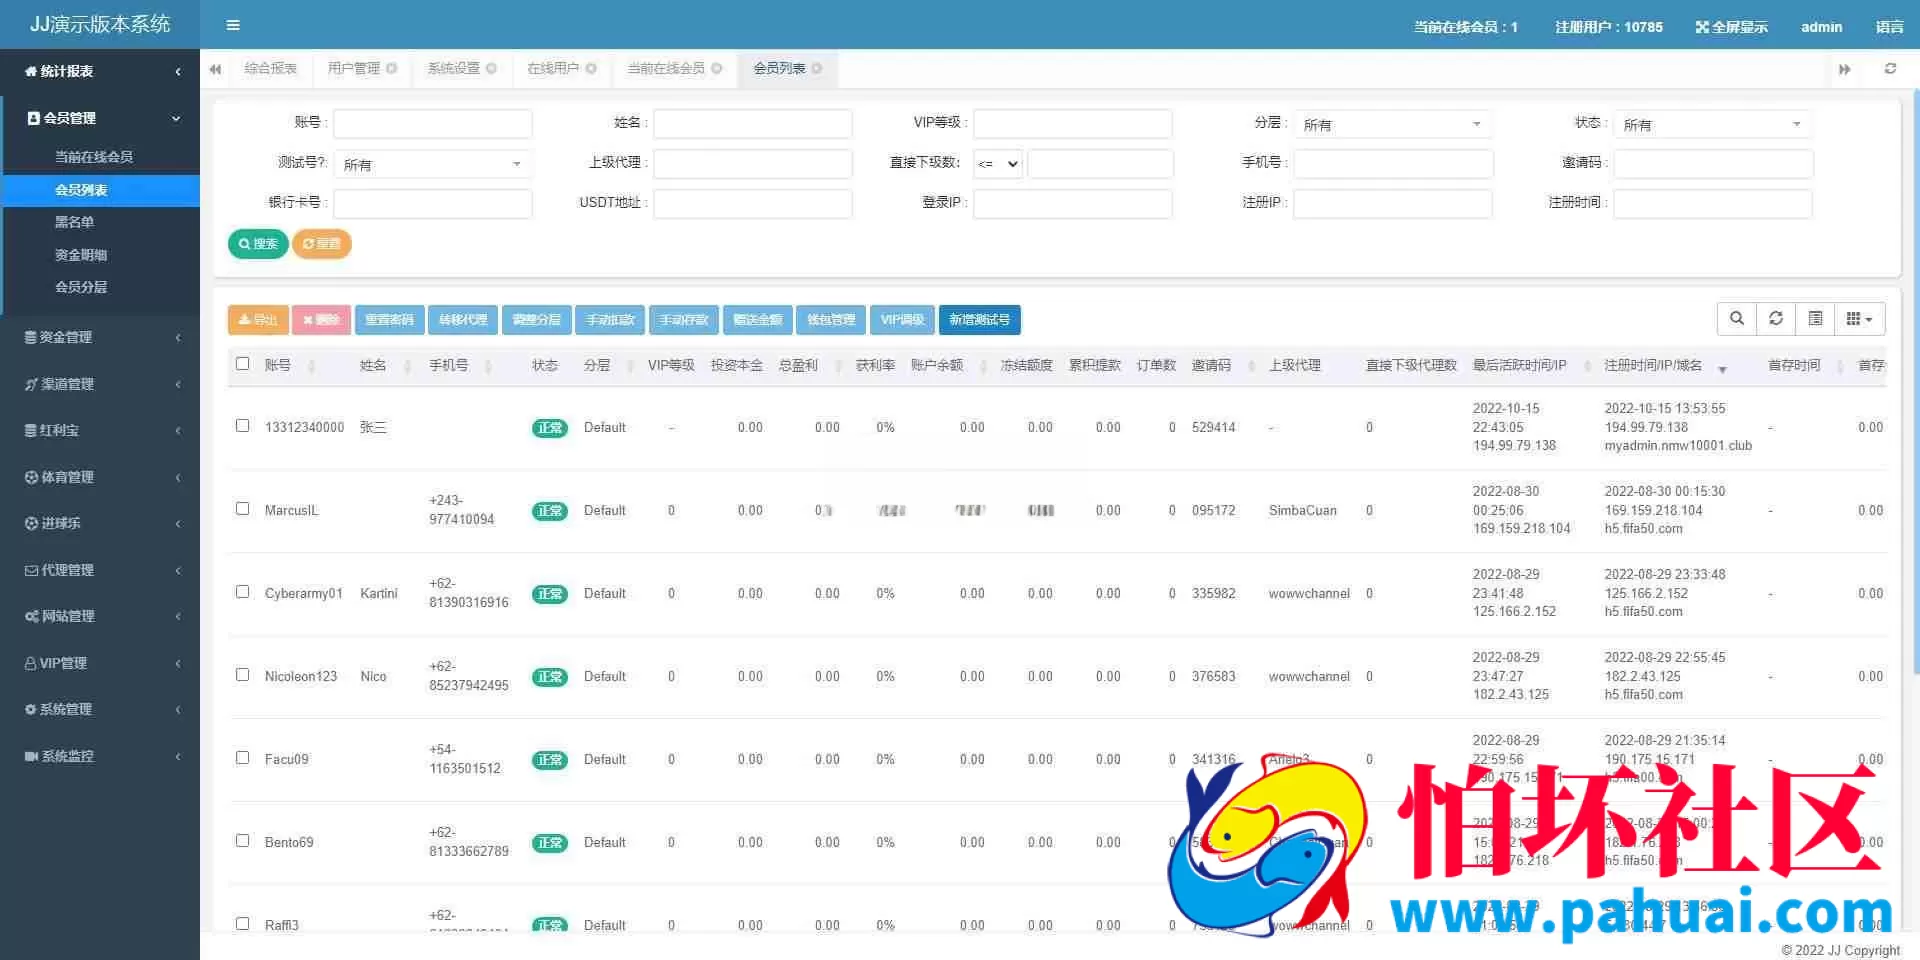The image size is (1920, 960).
Task: Open the 状态 filter dropdown
Action: 1712,124
